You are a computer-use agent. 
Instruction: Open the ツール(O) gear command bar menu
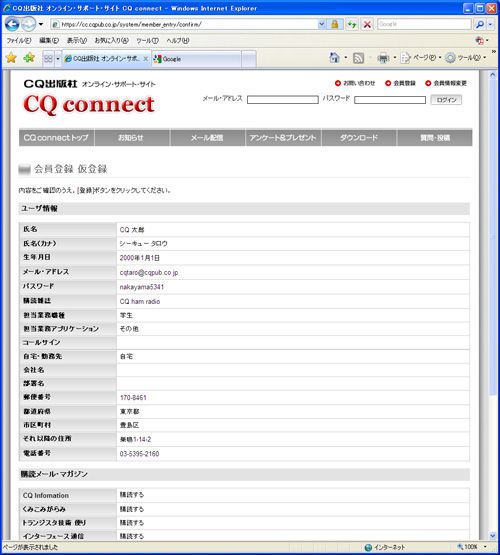pyautogui.click(x=466, y=58)
